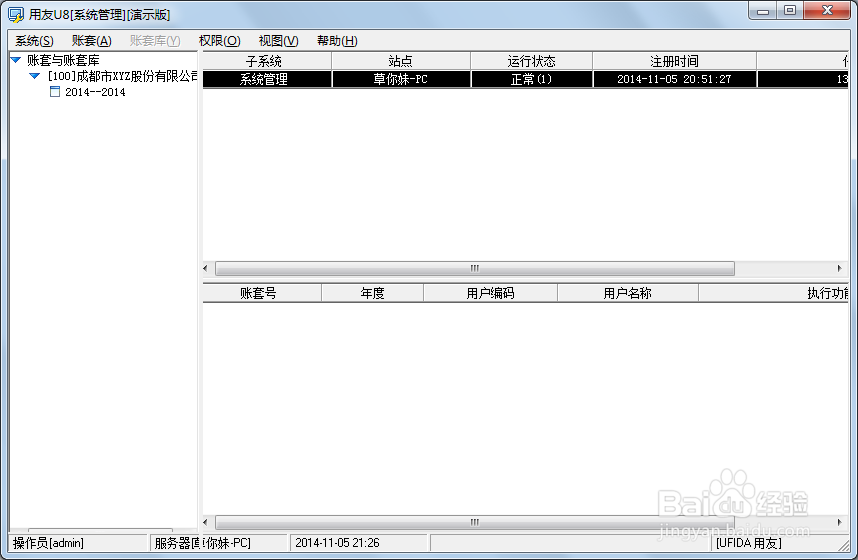Image resolution: width=858 pixels, height=560 pixels.
Task: Sort by 站点 column header
Action: pos(401,61)
